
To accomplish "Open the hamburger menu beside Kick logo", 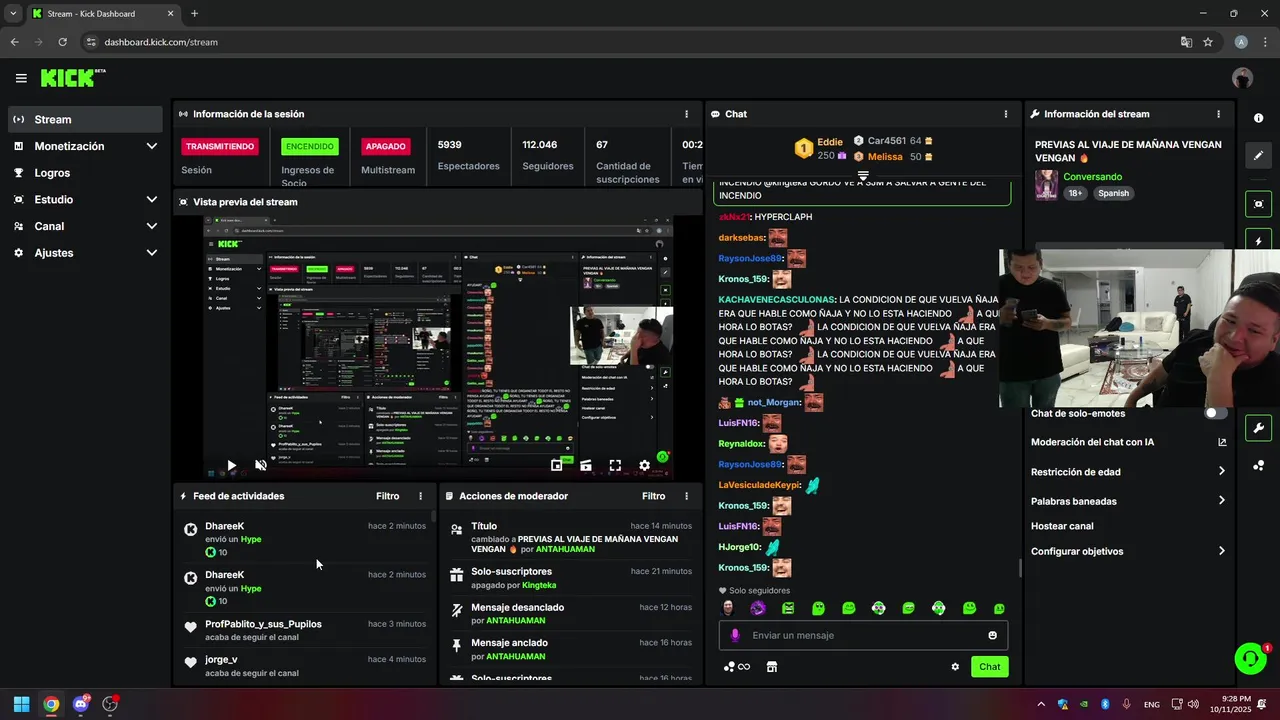I will click(x=21, y=78).
